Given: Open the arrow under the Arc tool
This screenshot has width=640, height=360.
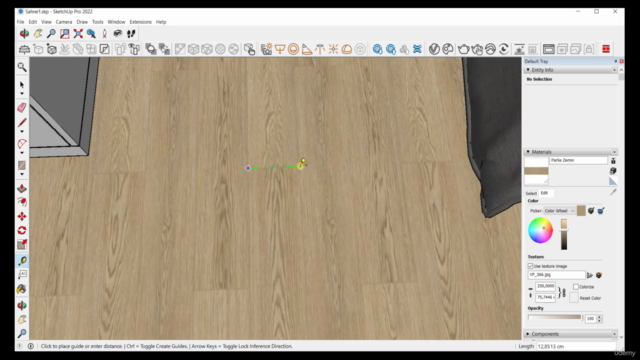Looking at the screenshot, I should (x=22, y=153).
